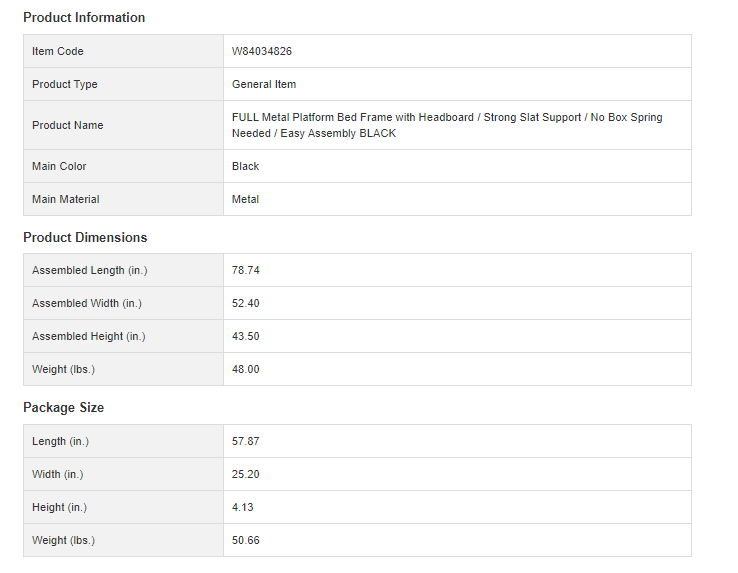Select package height value 4.13

pyautogui.click(x=243, y=507)
